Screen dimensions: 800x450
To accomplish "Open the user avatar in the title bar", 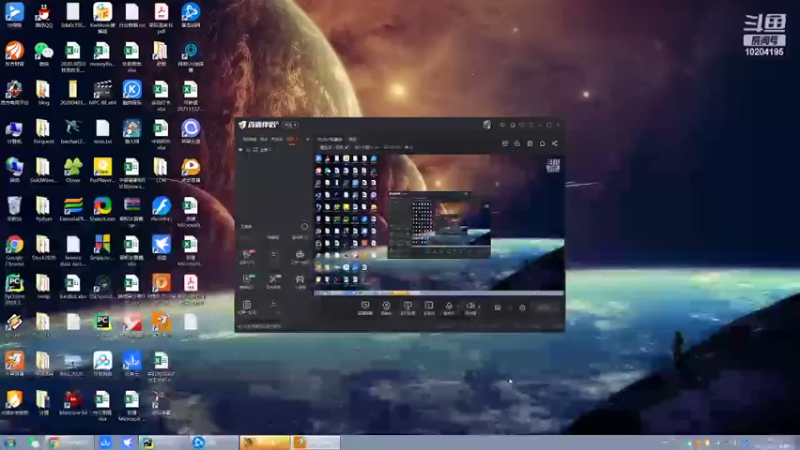I will (x=487, y=124).
